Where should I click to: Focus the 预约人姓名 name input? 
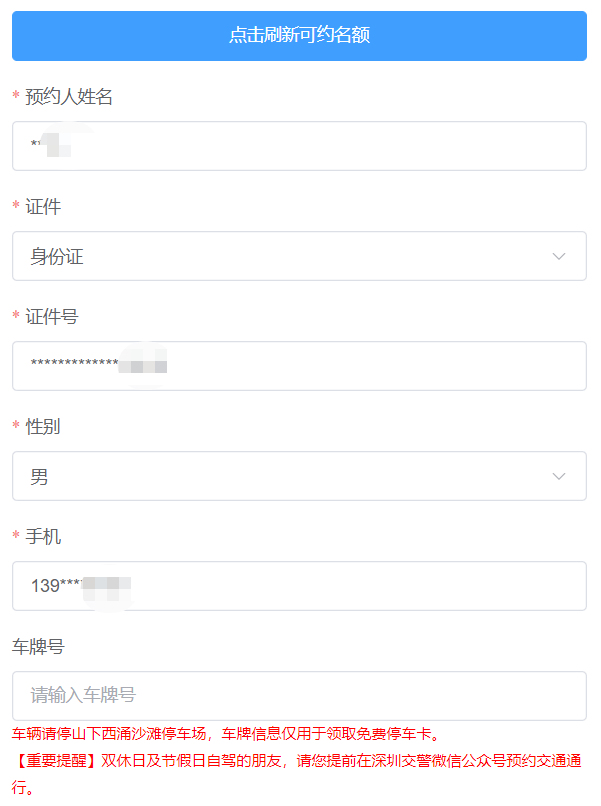pyautogui.click(x=300, y=146)
